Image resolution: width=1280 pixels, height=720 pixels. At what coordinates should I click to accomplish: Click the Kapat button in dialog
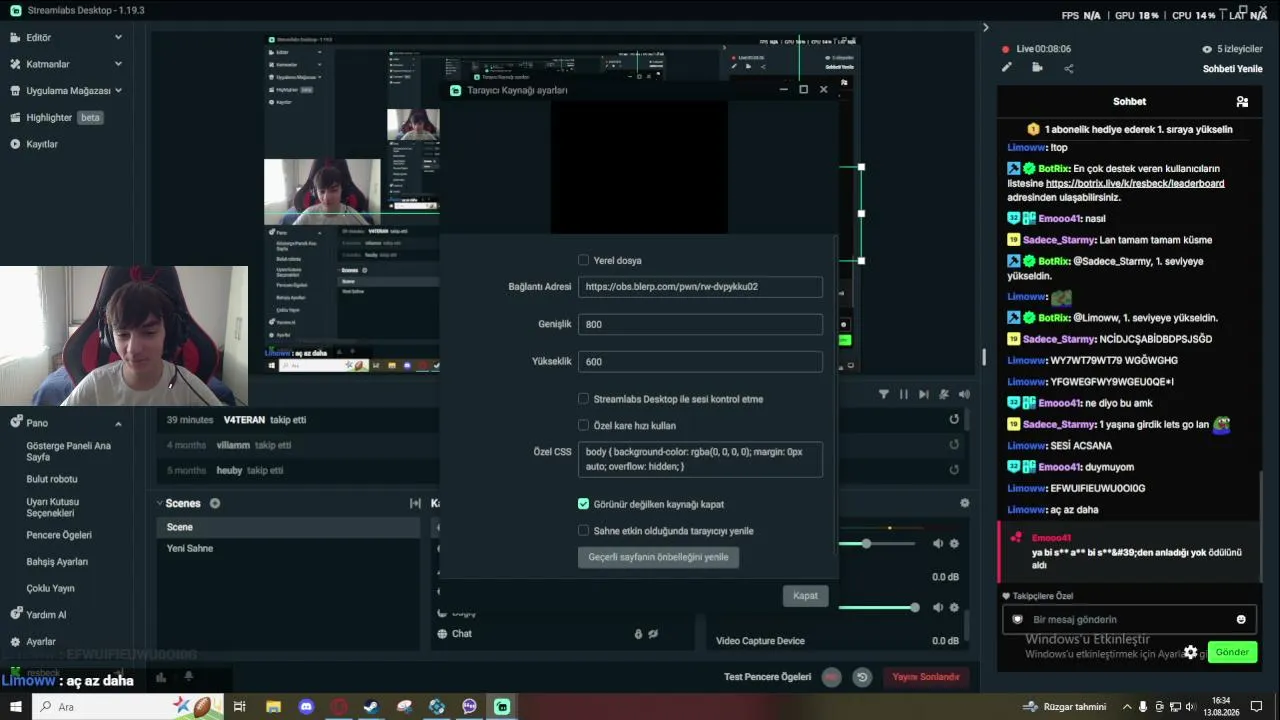[805, 596]
